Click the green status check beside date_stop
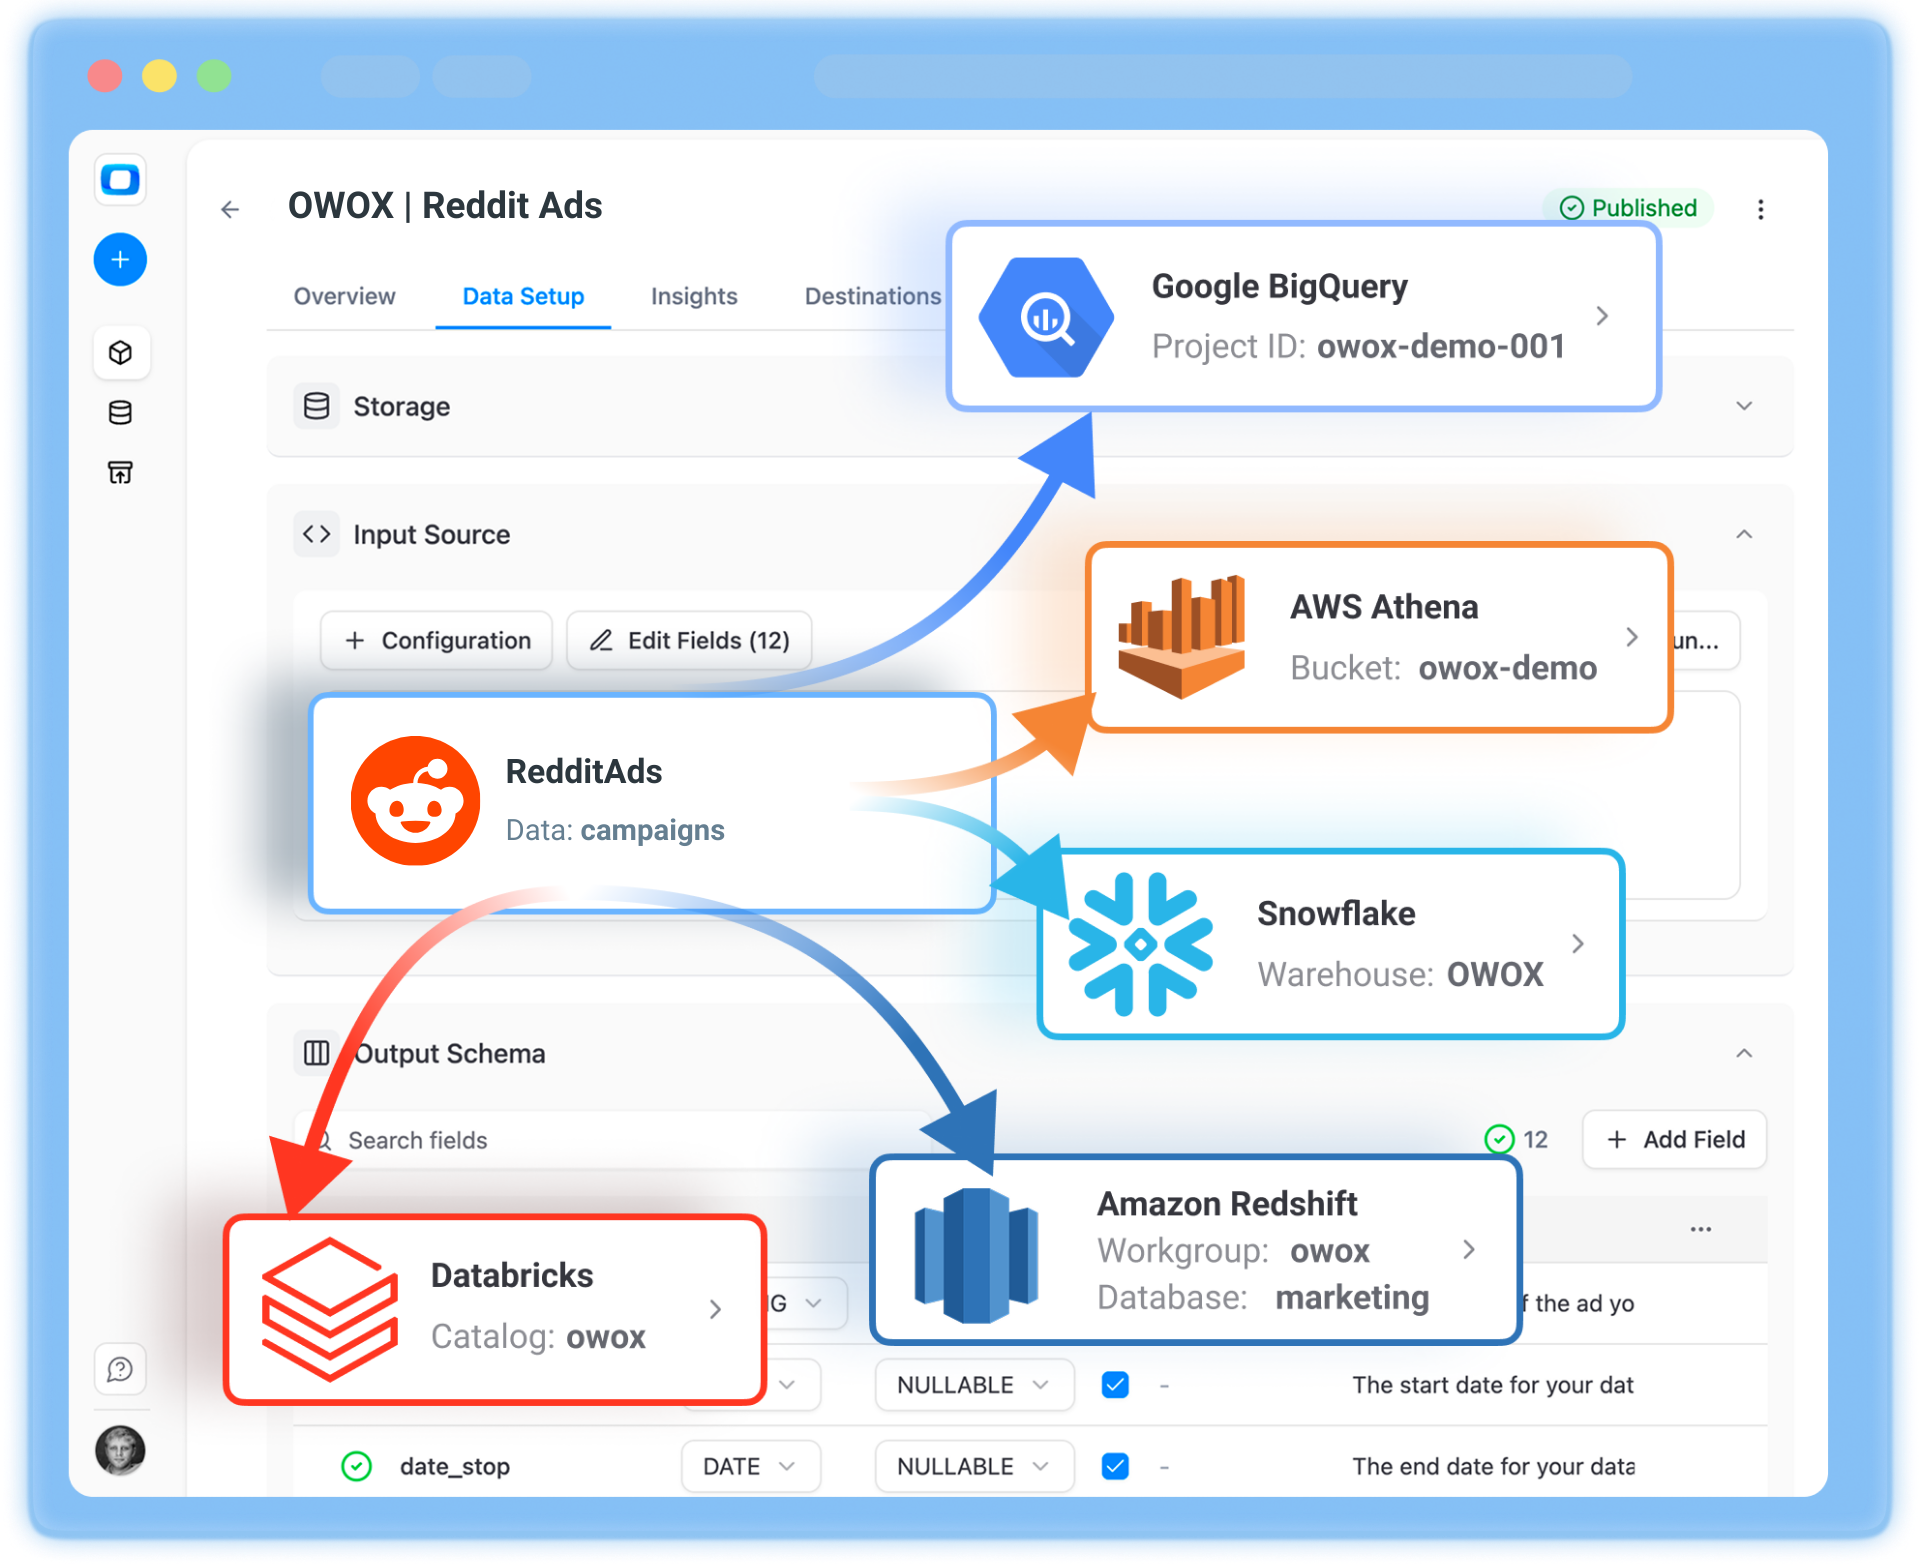 pyautogui.click(x=355, y=1465)
